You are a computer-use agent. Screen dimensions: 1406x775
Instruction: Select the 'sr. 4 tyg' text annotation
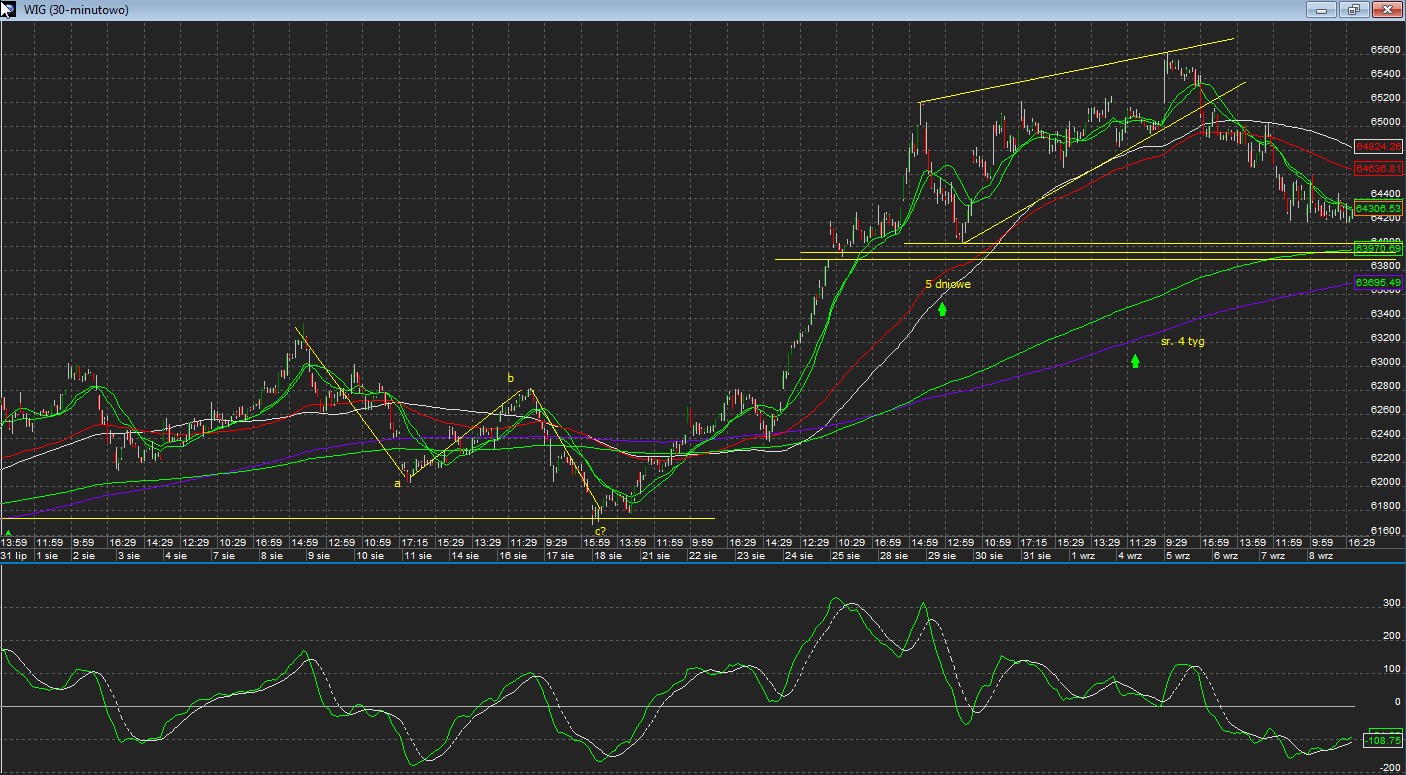1182,342
